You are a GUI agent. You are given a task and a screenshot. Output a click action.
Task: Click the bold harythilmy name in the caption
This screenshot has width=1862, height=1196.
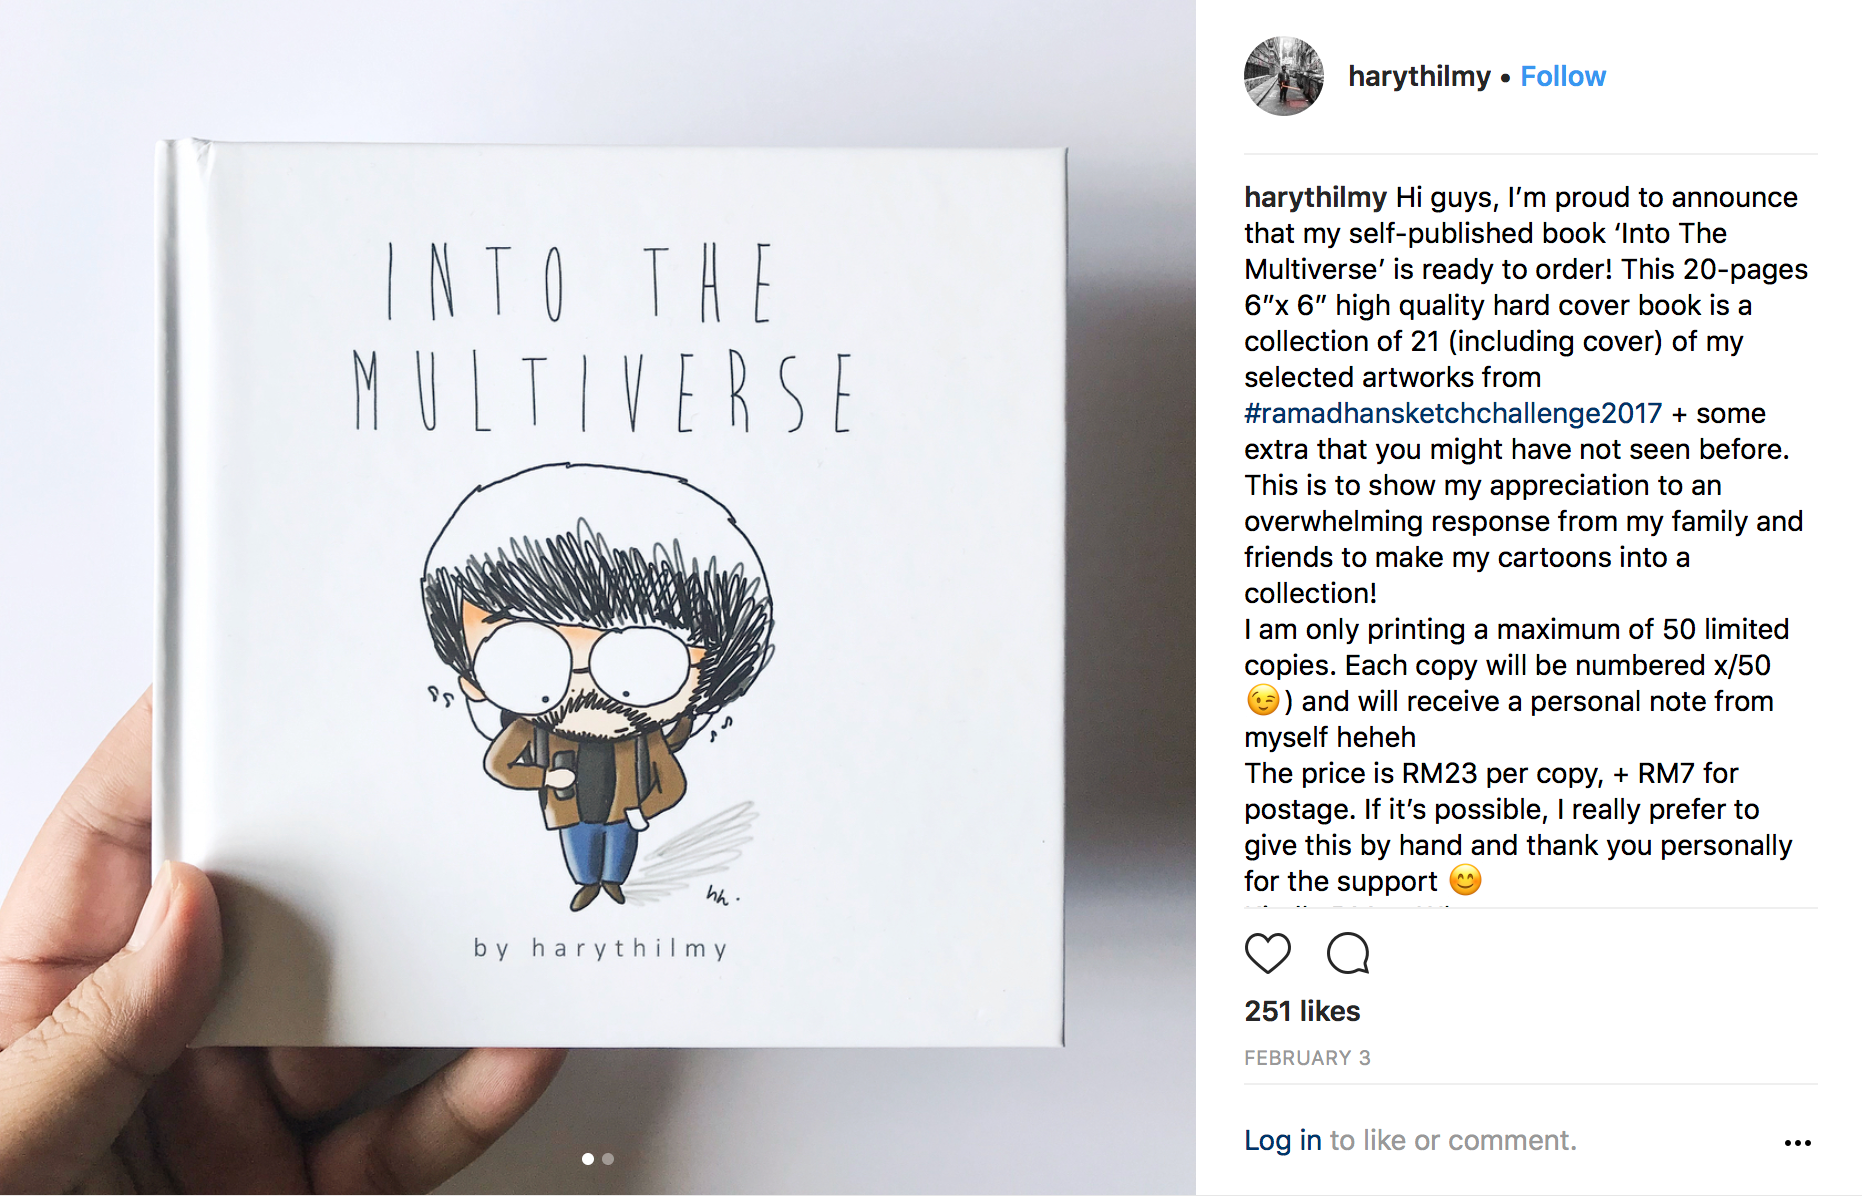(1315, 197)
